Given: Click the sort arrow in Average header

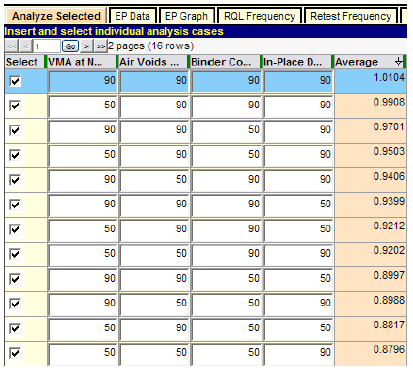Looking at the screenshot, I should pyautogui.click(x=398, y=61).
